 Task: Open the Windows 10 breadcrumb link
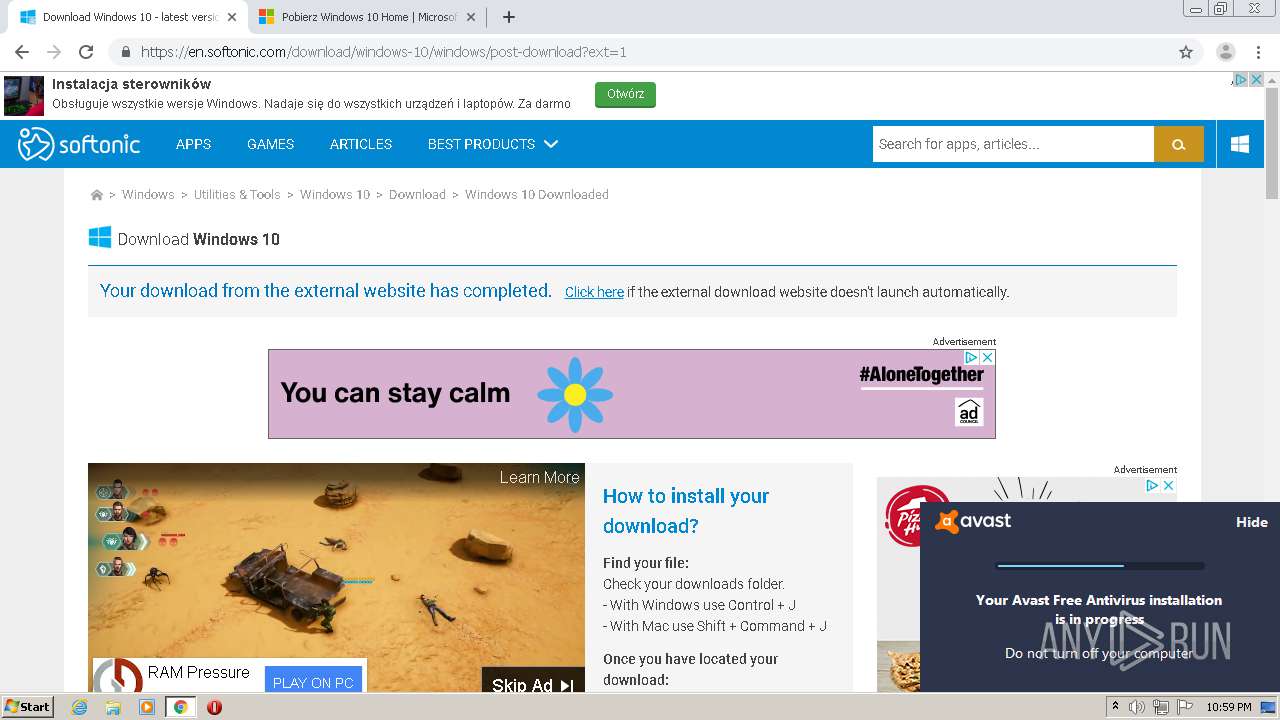(x=335, y=195)
